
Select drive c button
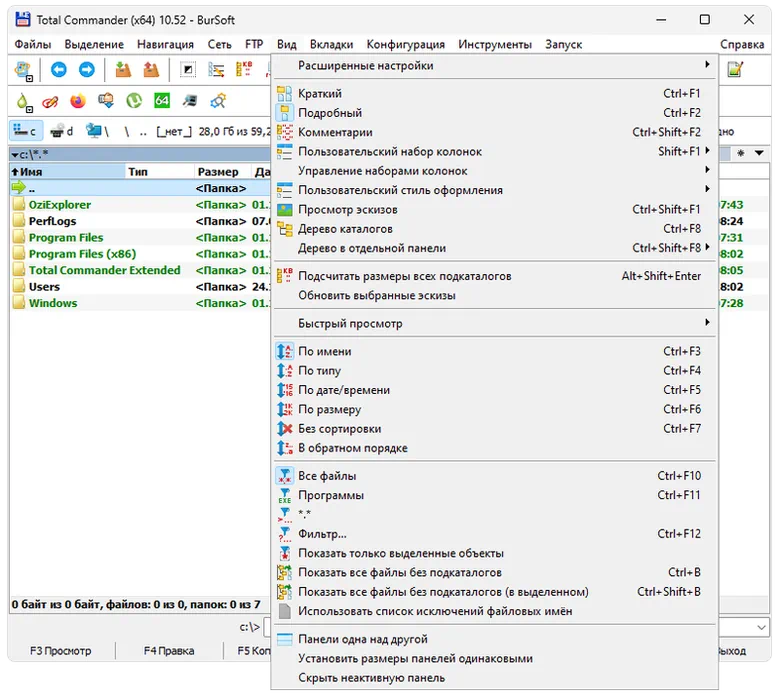tap(25, 131)
